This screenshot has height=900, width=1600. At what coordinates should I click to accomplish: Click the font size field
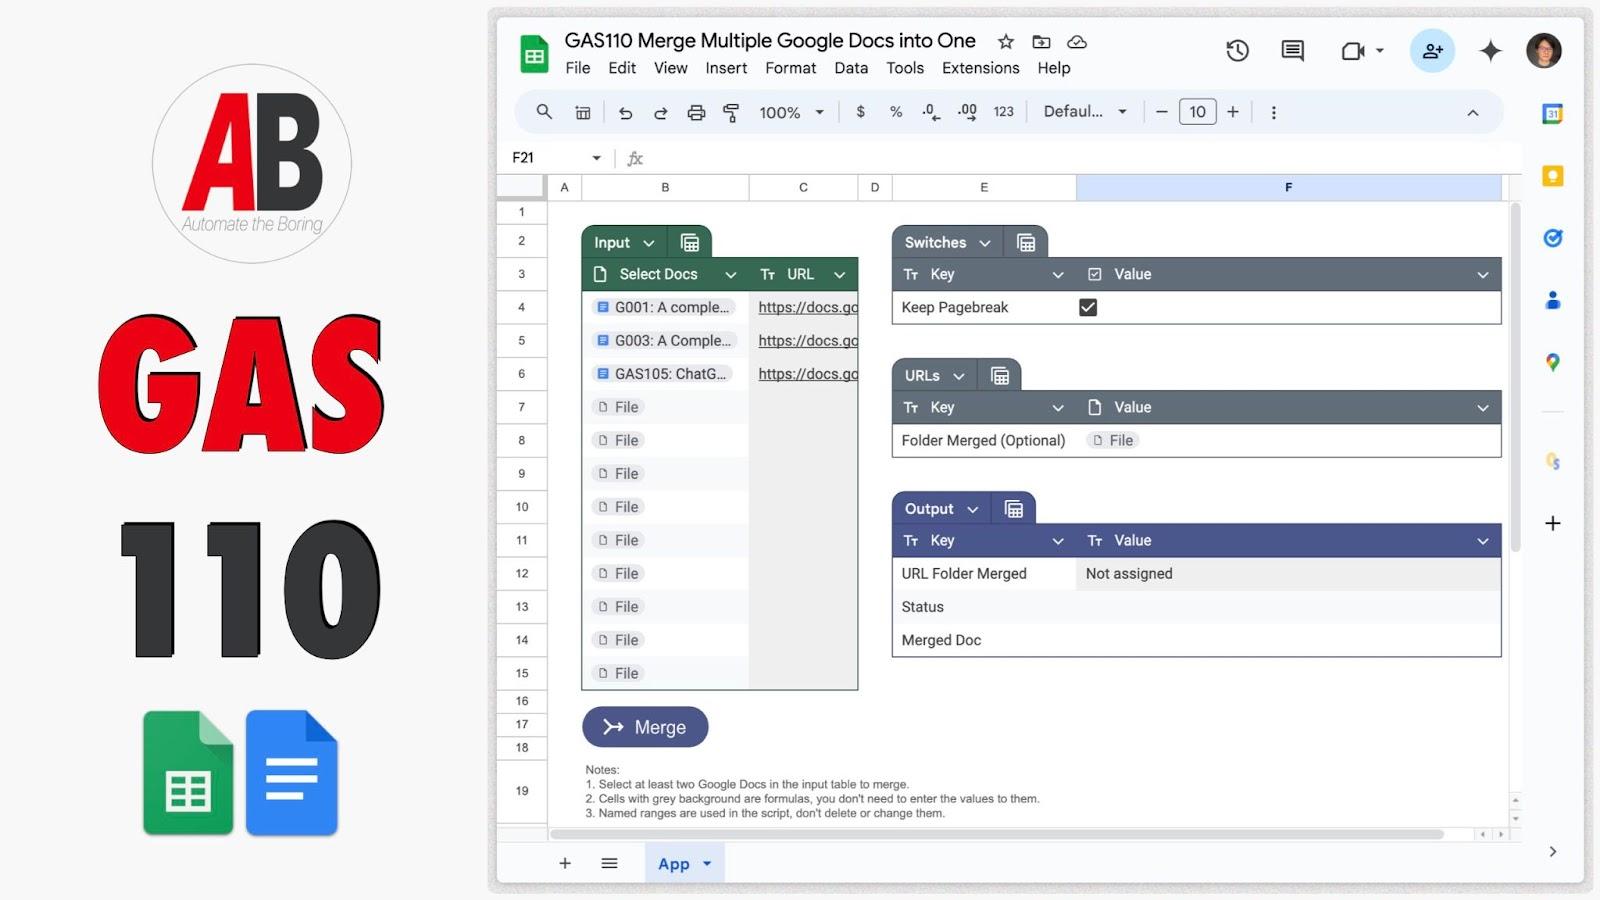tap(1197, 112)
